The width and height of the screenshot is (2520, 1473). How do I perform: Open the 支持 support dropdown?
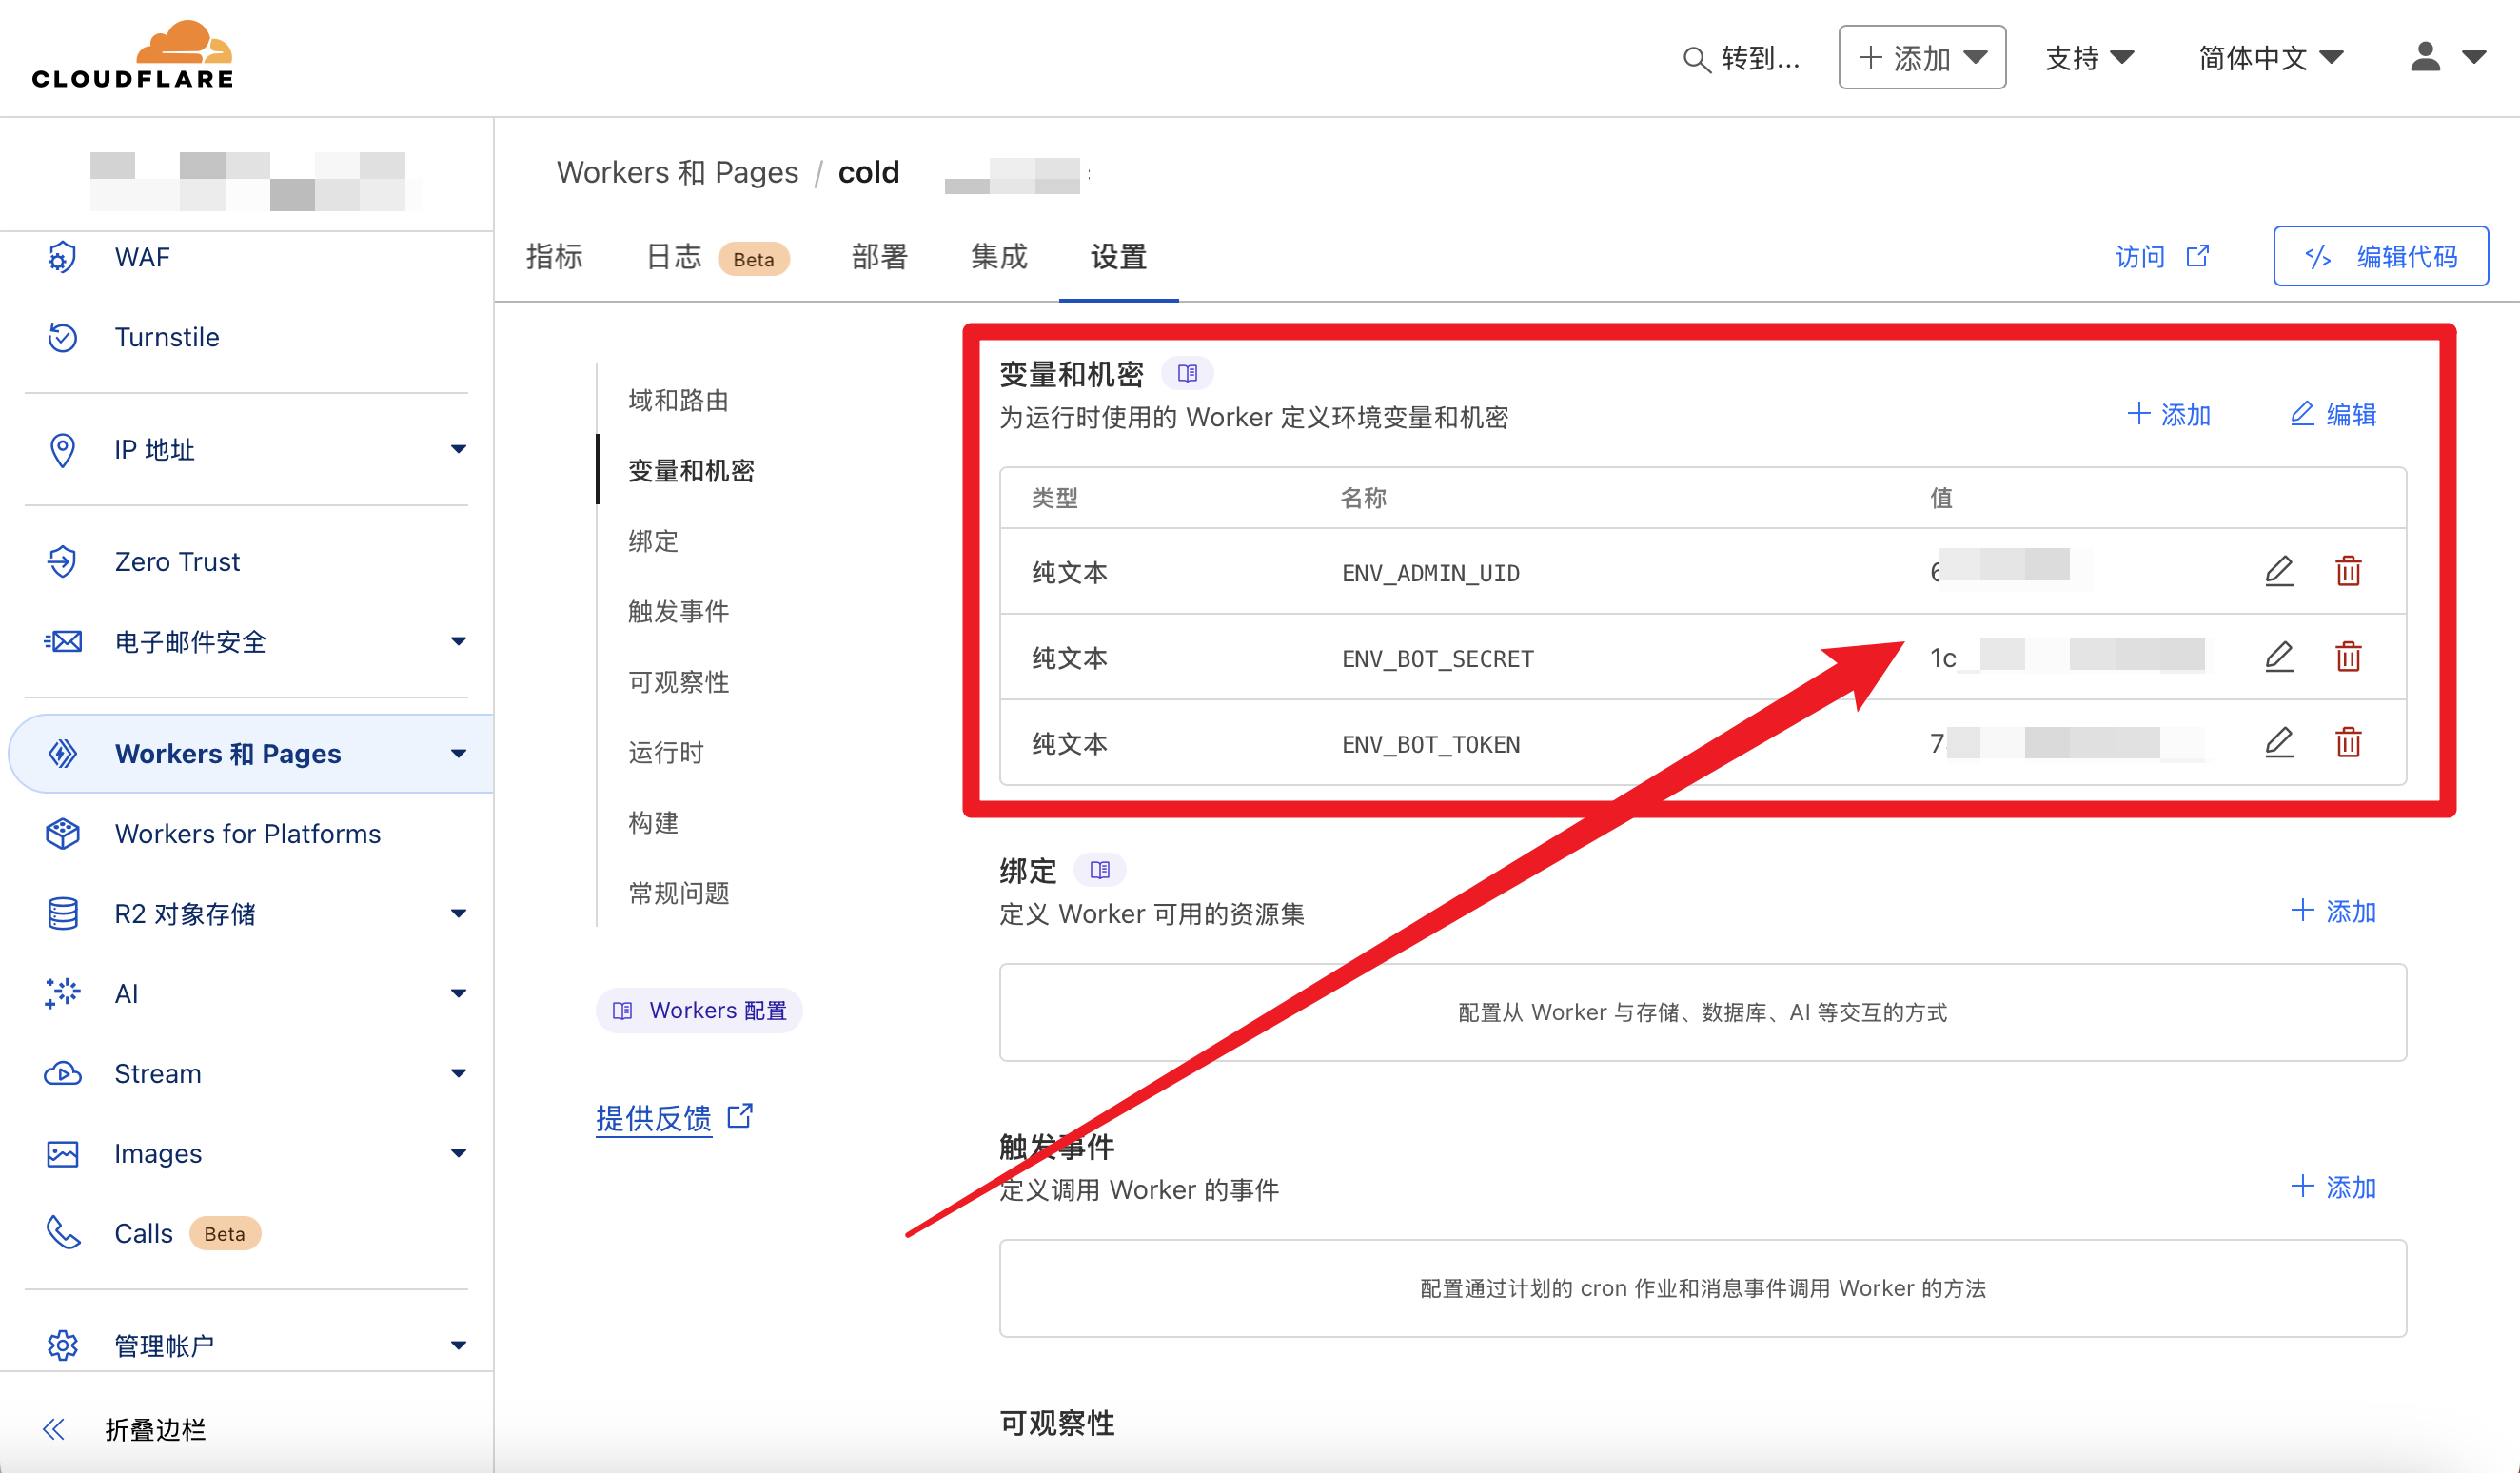pyautogui.click(x=2090, y=58)
